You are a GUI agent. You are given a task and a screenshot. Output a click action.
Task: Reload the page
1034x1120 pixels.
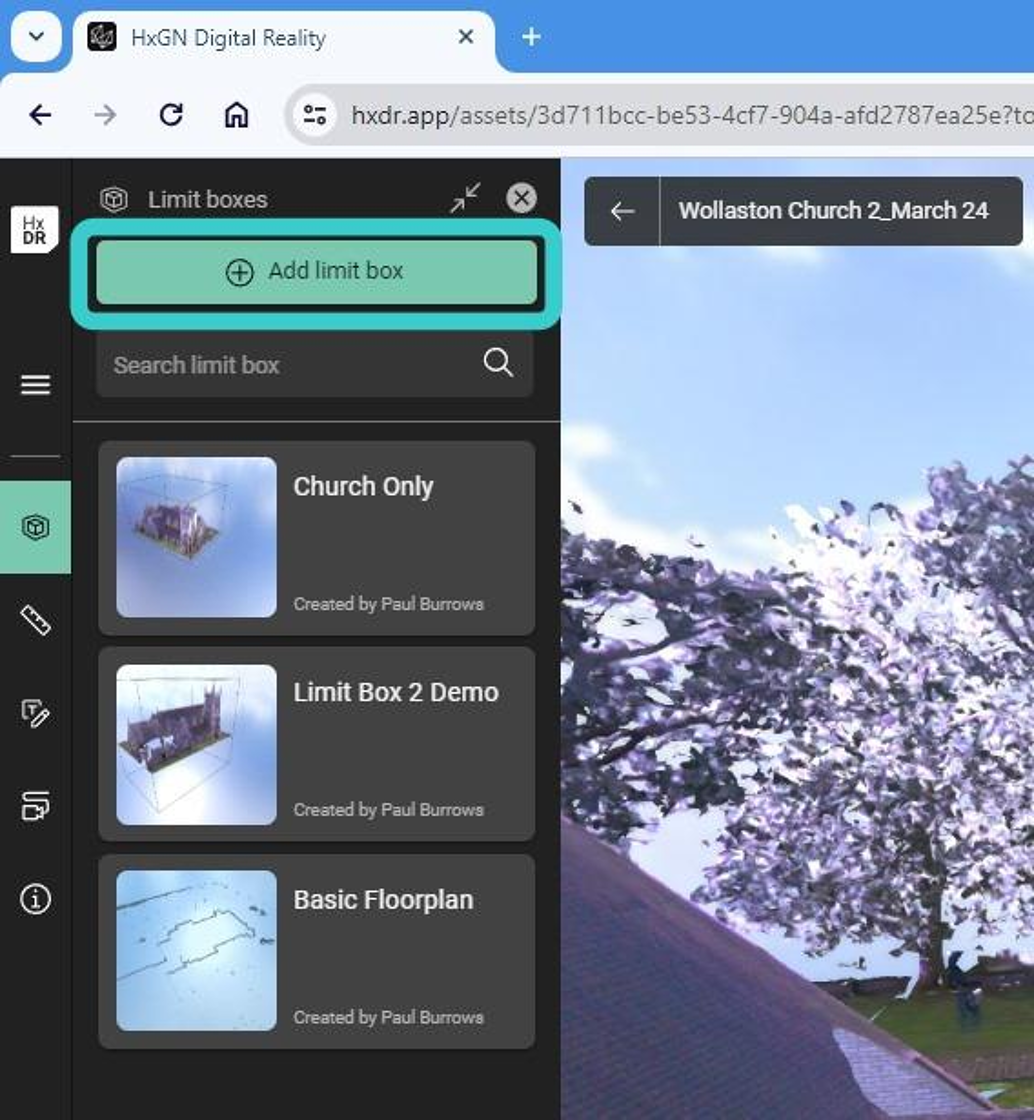tap(171, 114)
